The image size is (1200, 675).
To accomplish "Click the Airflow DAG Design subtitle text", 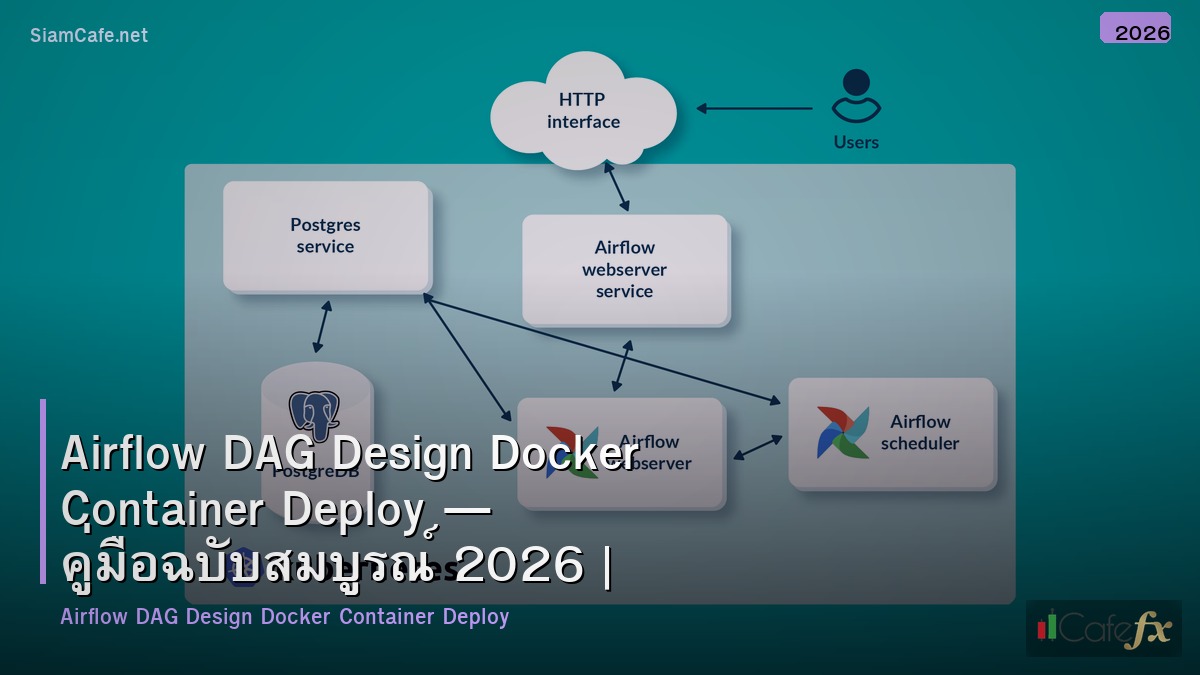I will coord(284,617).
